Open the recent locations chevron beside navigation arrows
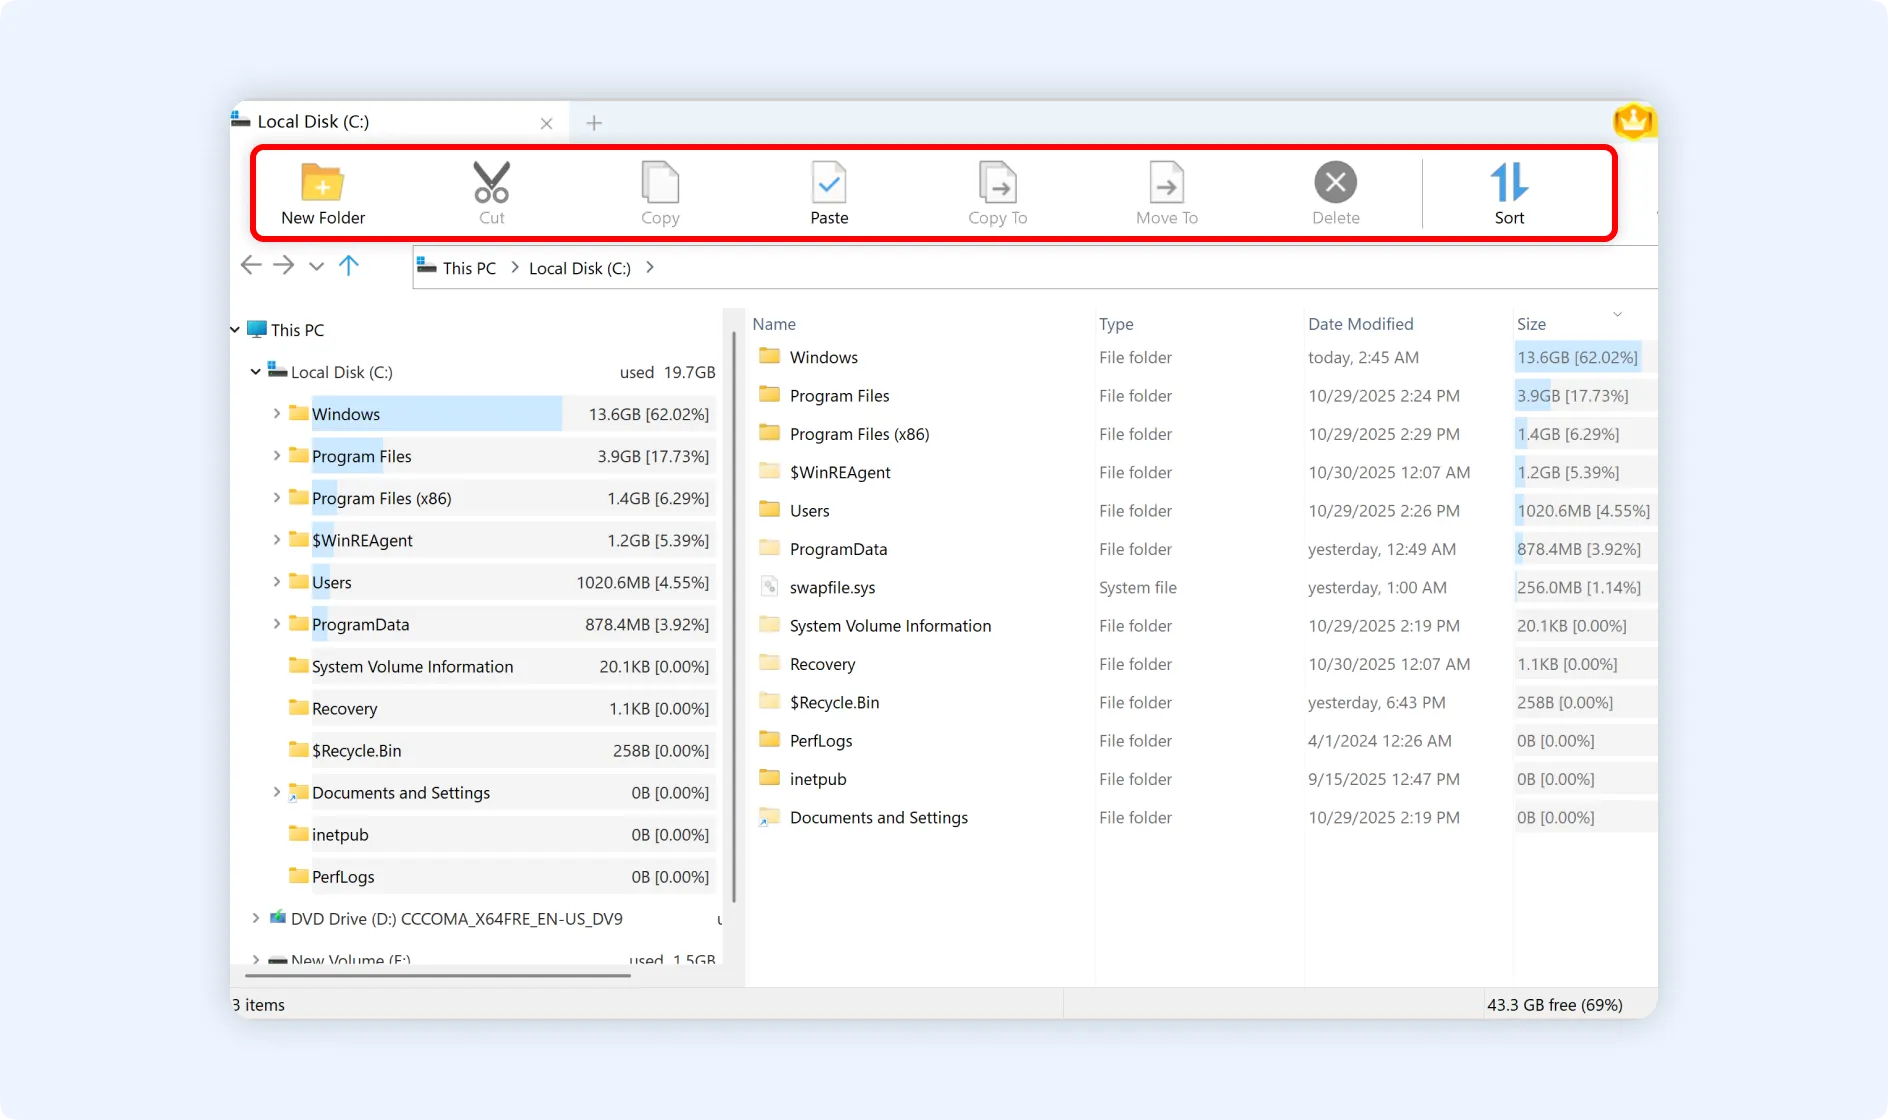 (315, 266)
